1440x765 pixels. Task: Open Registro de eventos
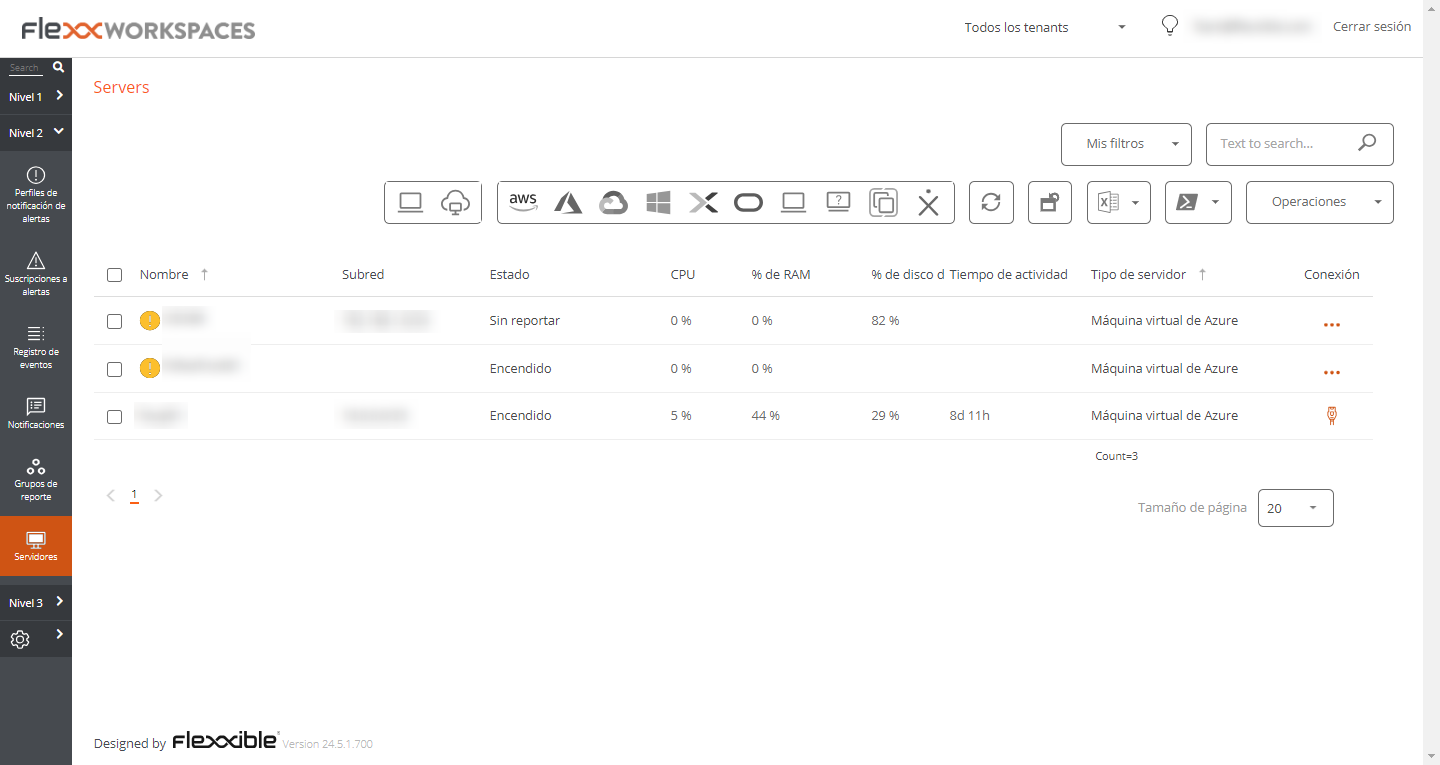pos(36,347)
